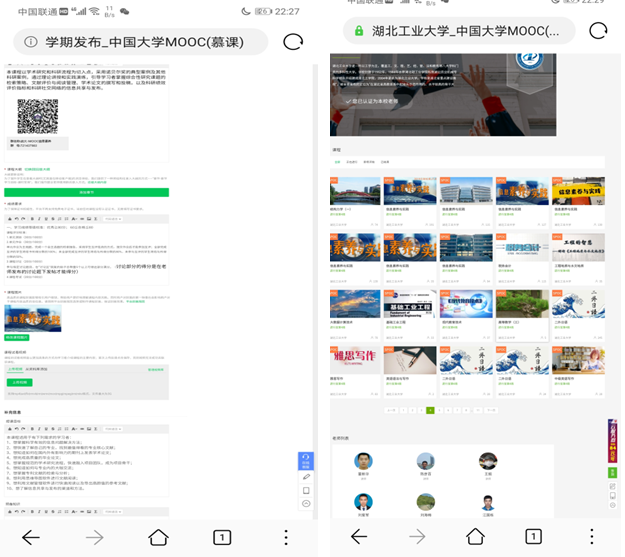
Task: Open format dropdown in the 成绩要求 editor
Action: (113, 219)
